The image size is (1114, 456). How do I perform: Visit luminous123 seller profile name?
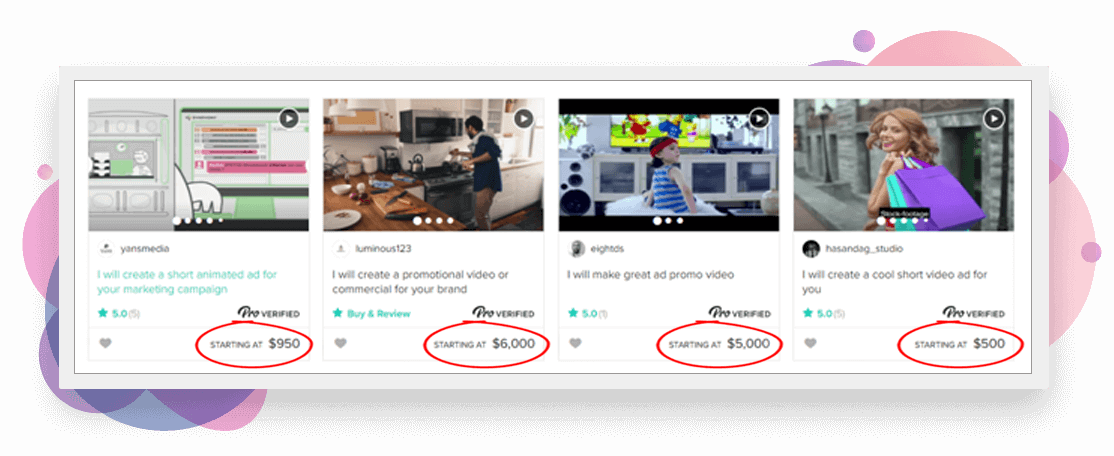tap(383, 249)
